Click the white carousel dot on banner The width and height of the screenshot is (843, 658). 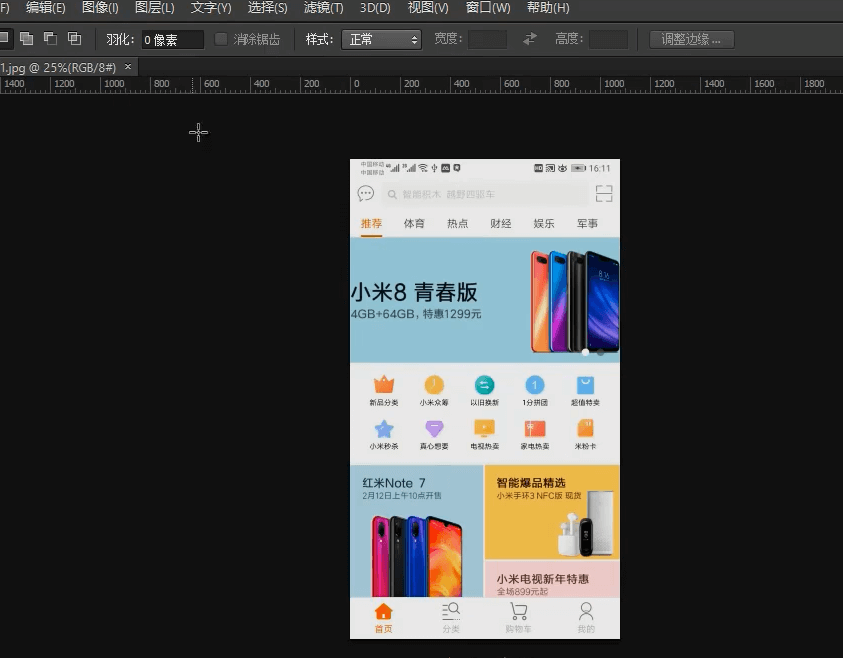tap(585, 352)
